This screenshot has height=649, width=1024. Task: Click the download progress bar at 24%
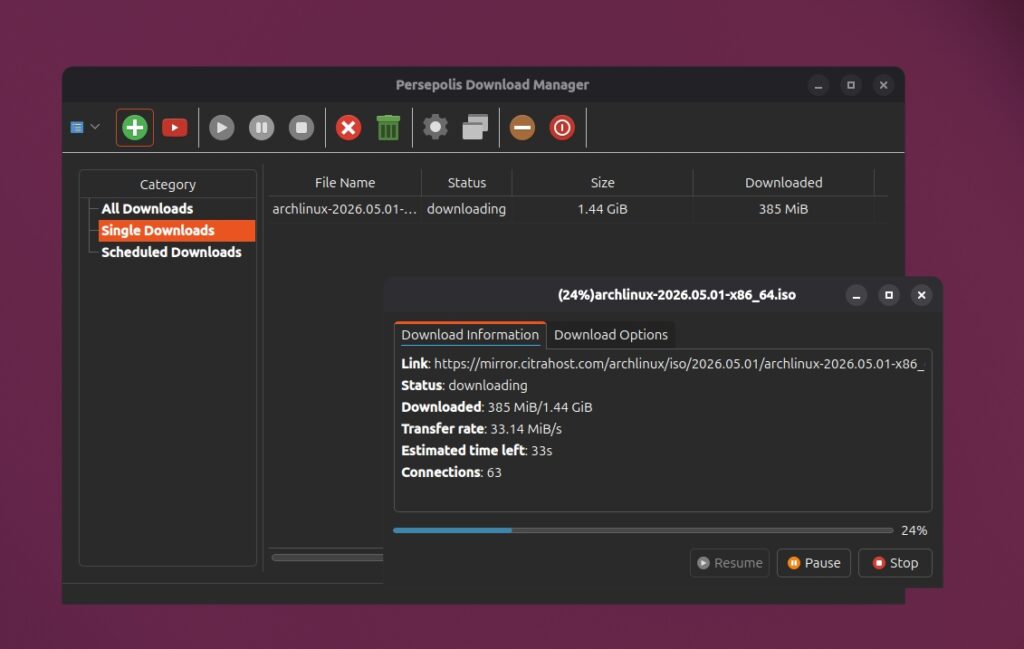[643, 530]
